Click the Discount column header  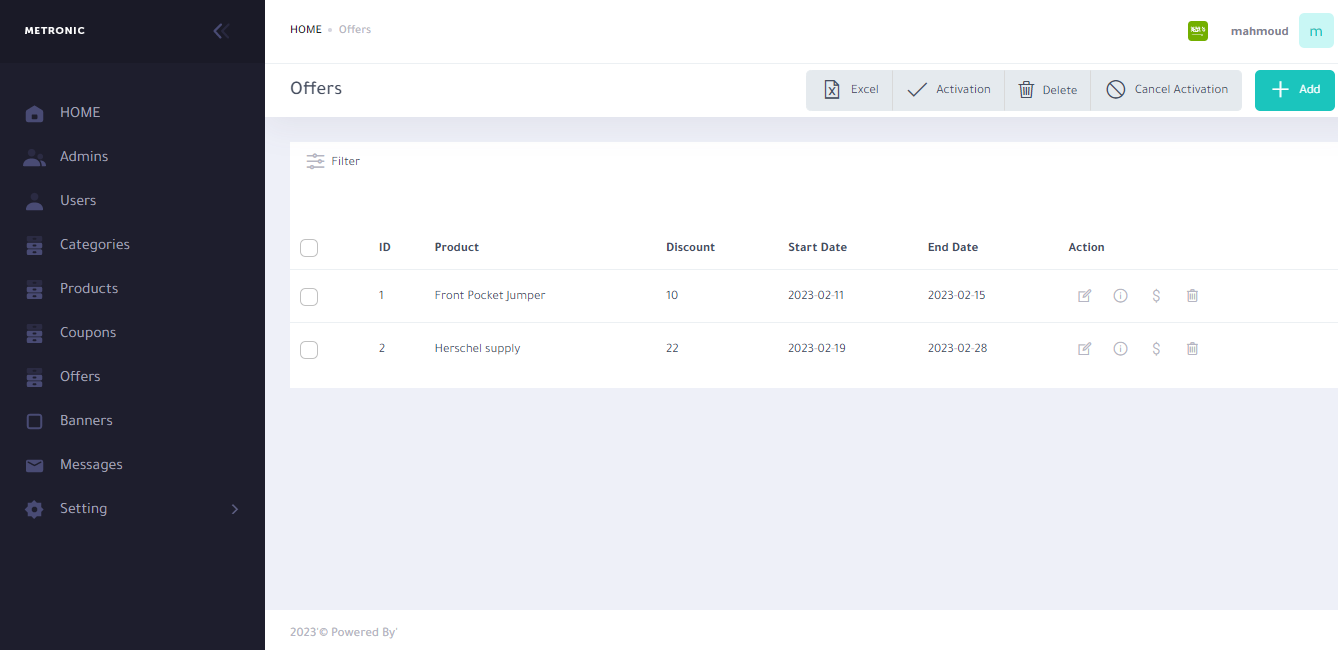tap(691, 247)
